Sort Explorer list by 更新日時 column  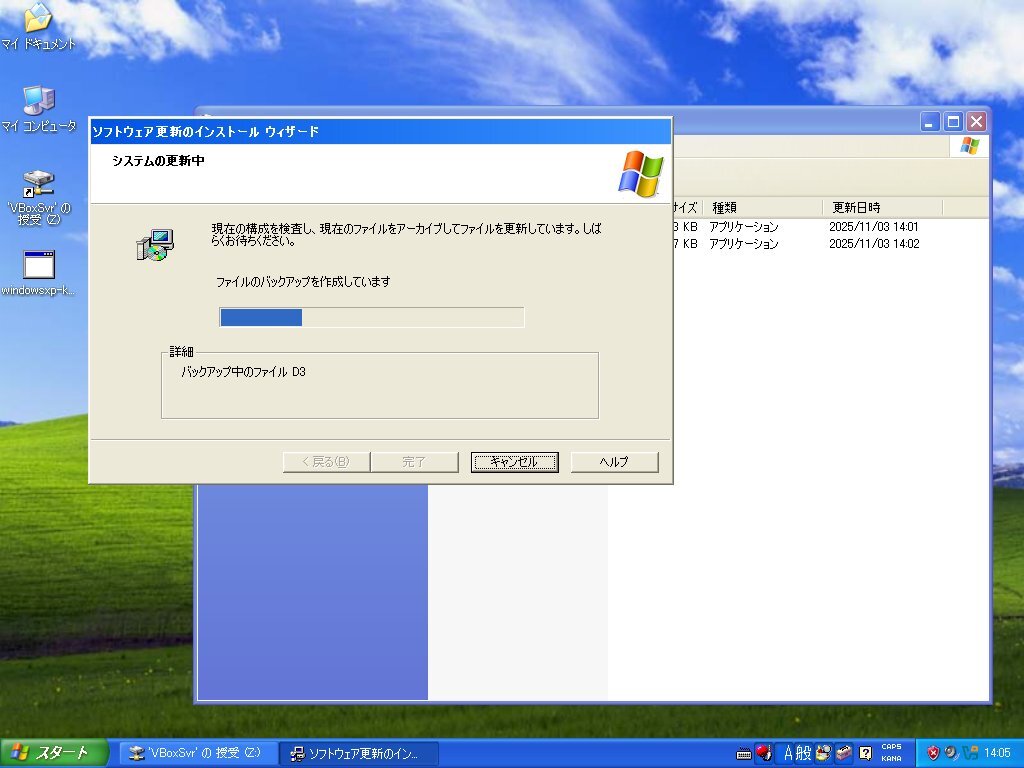coord(882,208)
